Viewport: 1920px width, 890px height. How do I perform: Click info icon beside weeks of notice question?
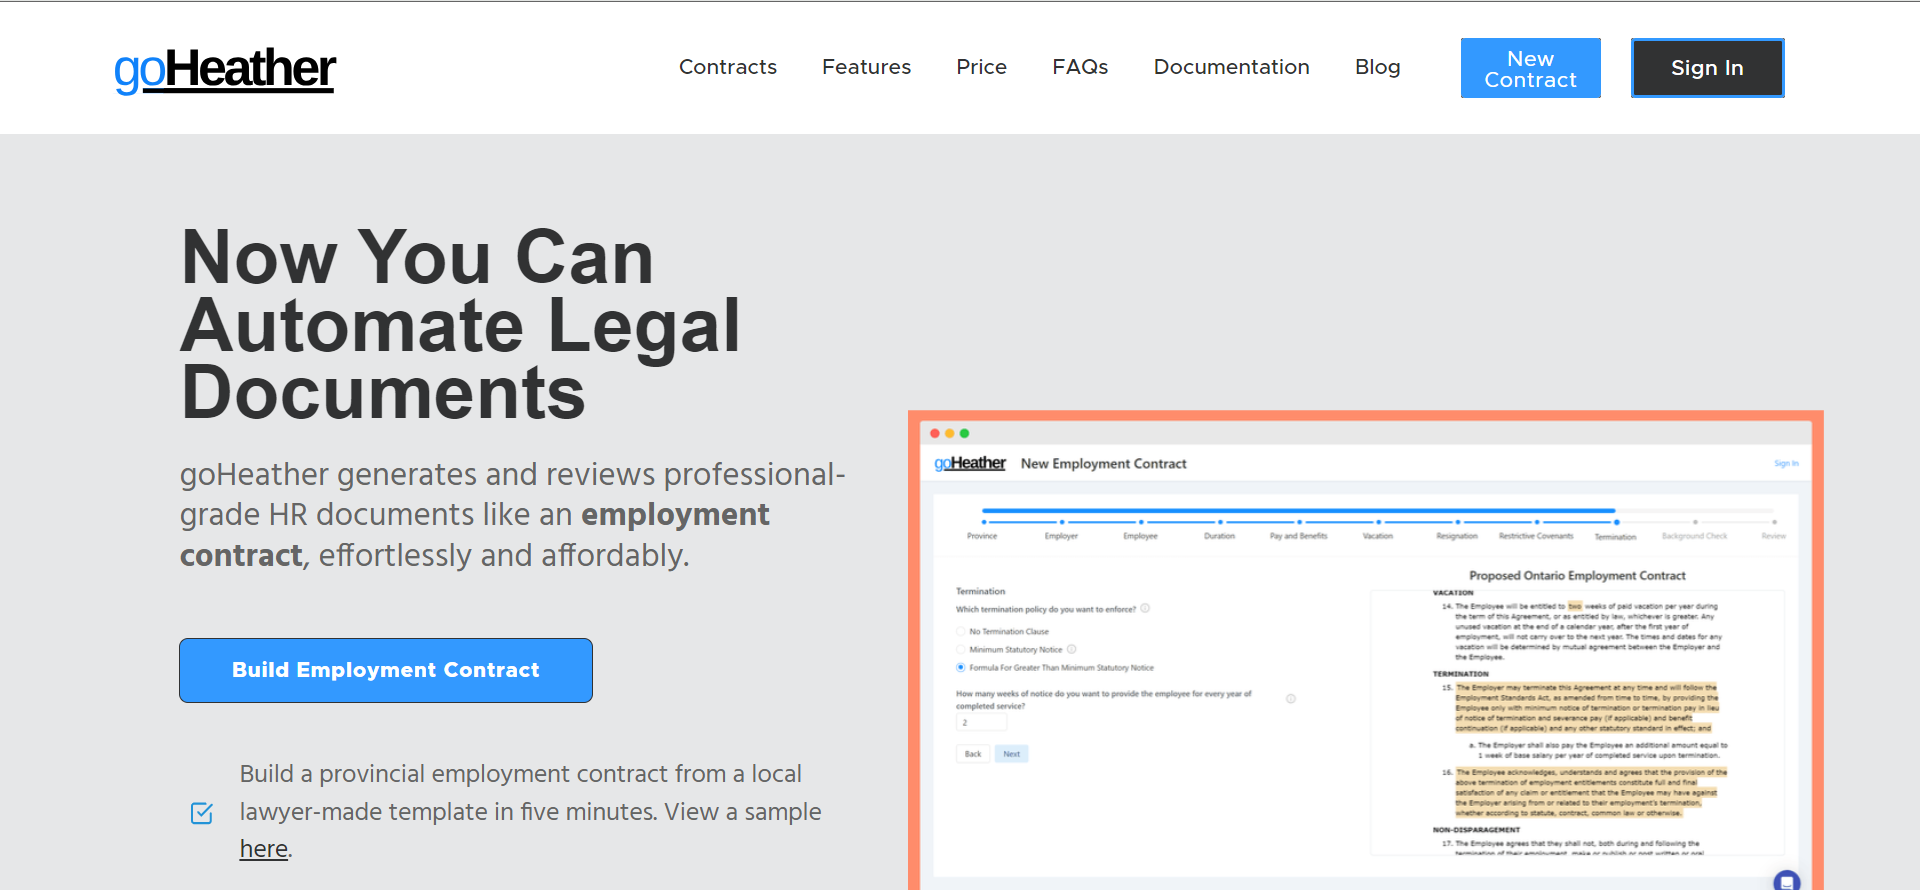click(1291, 699)
